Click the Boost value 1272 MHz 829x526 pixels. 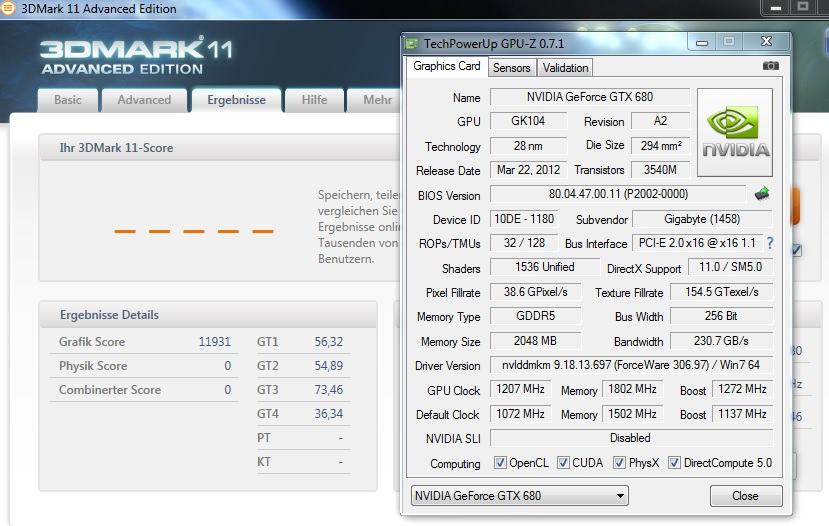pos(742,389)
